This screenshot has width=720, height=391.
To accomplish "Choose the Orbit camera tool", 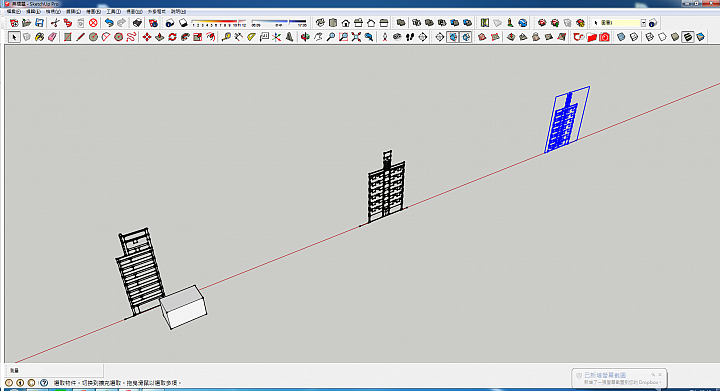I will click(x=305, y=37).
